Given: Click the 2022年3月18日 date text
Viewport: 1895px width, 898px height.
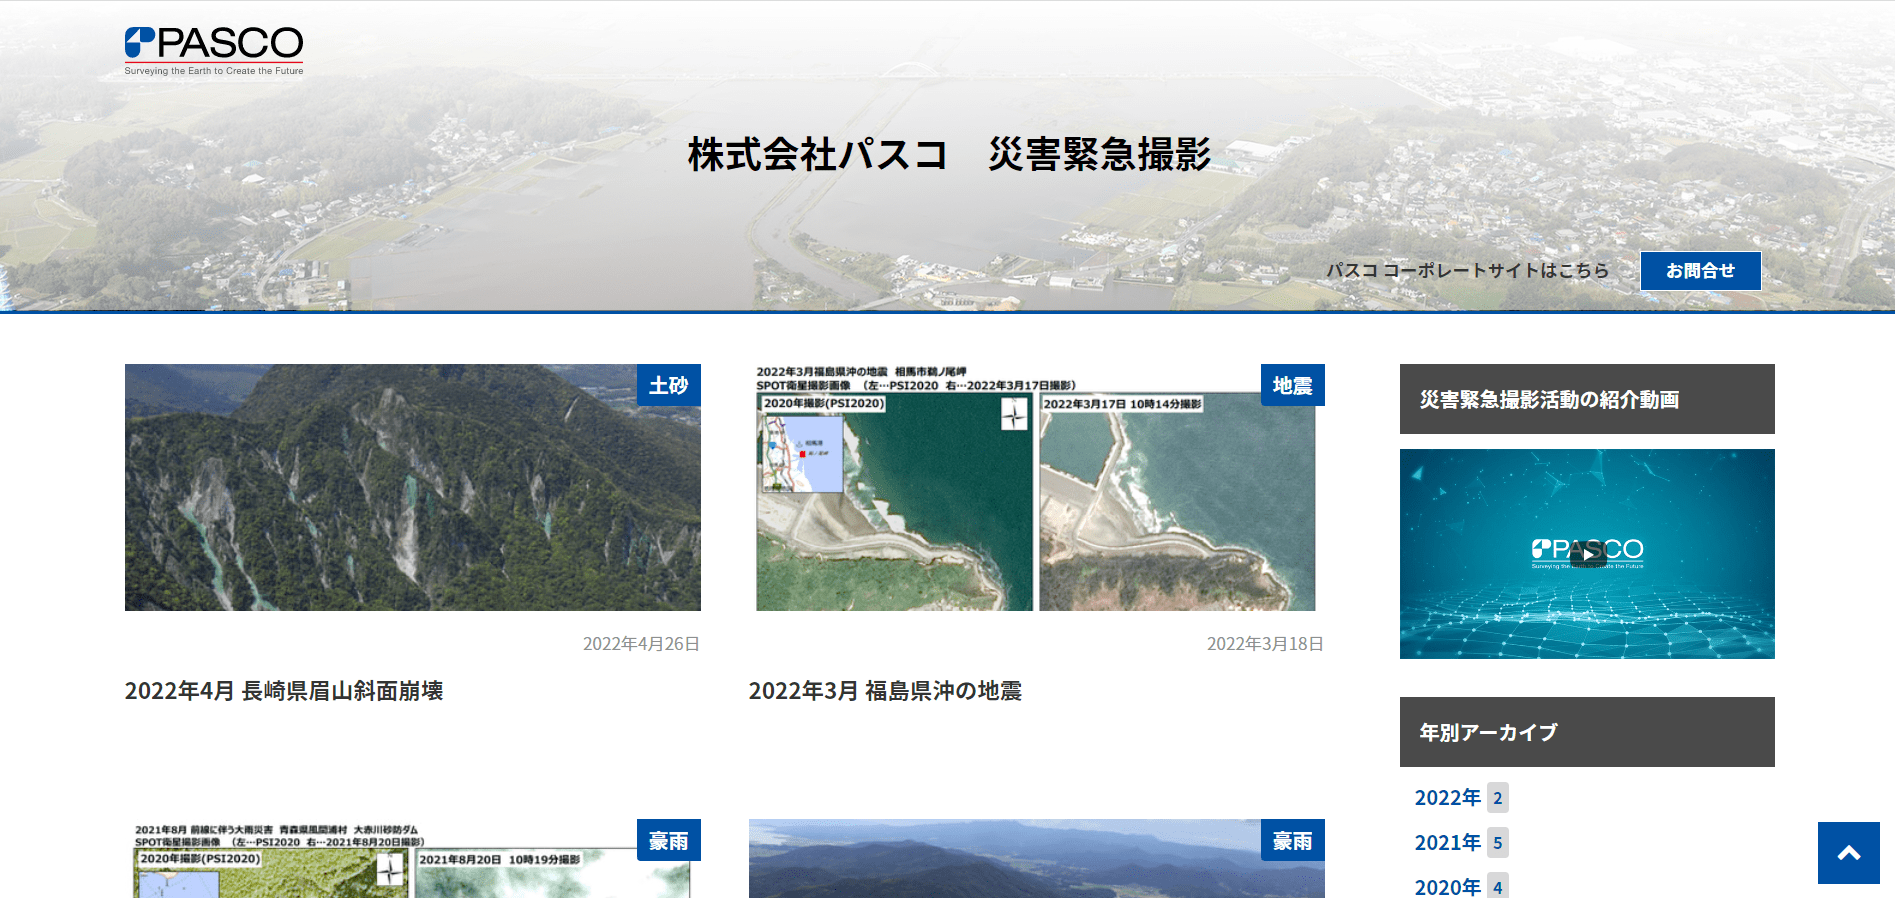Looking at the screenshot, I should (1265, 644).
